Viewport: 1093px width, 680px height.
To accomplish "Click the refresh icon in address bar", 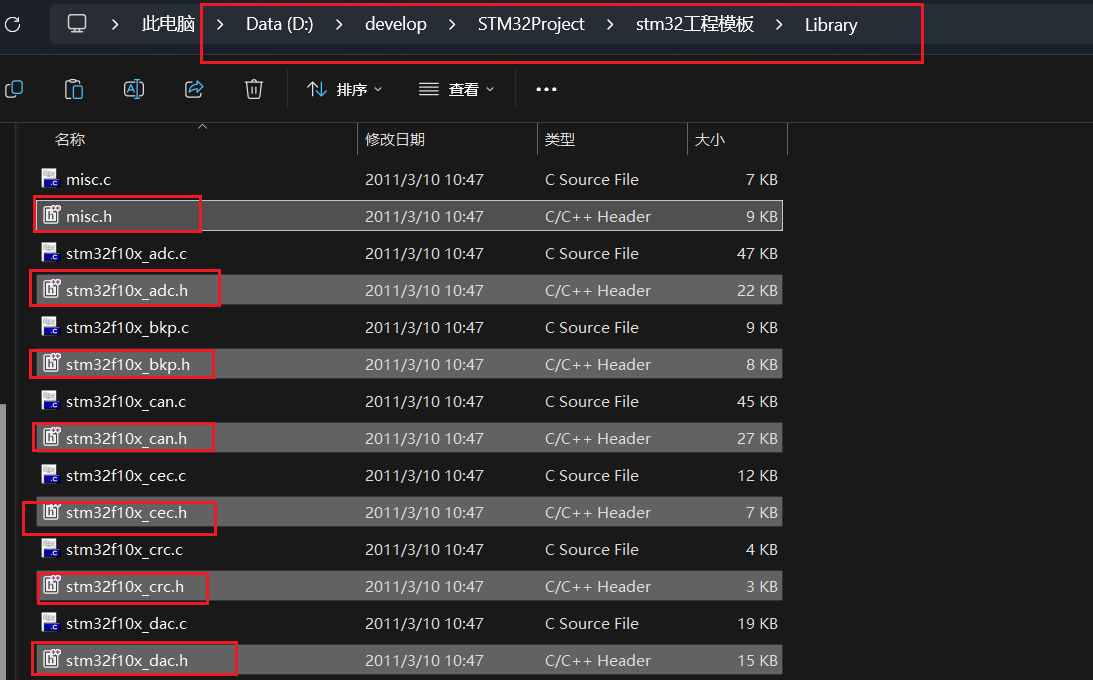I will click(13, 24).
